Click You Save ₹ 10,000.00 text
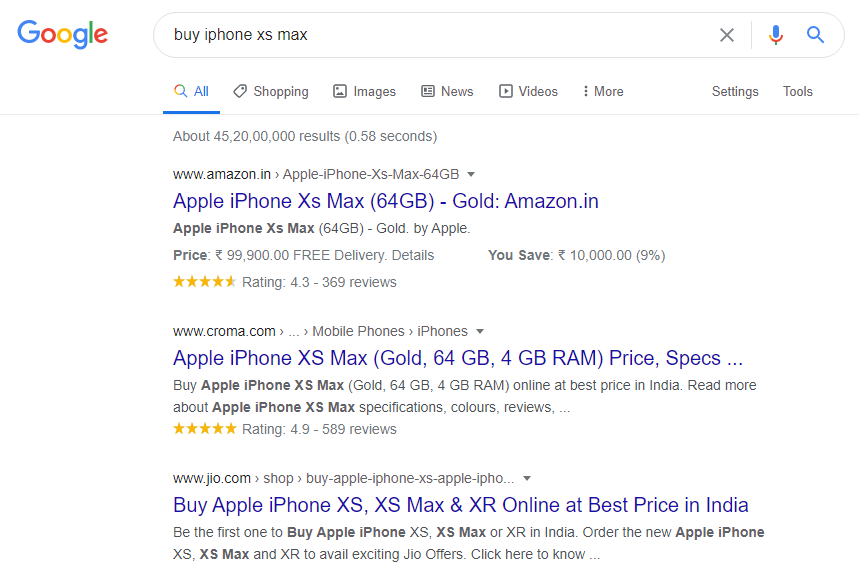Viewport: 859px width, 575px height. [577, 255]
